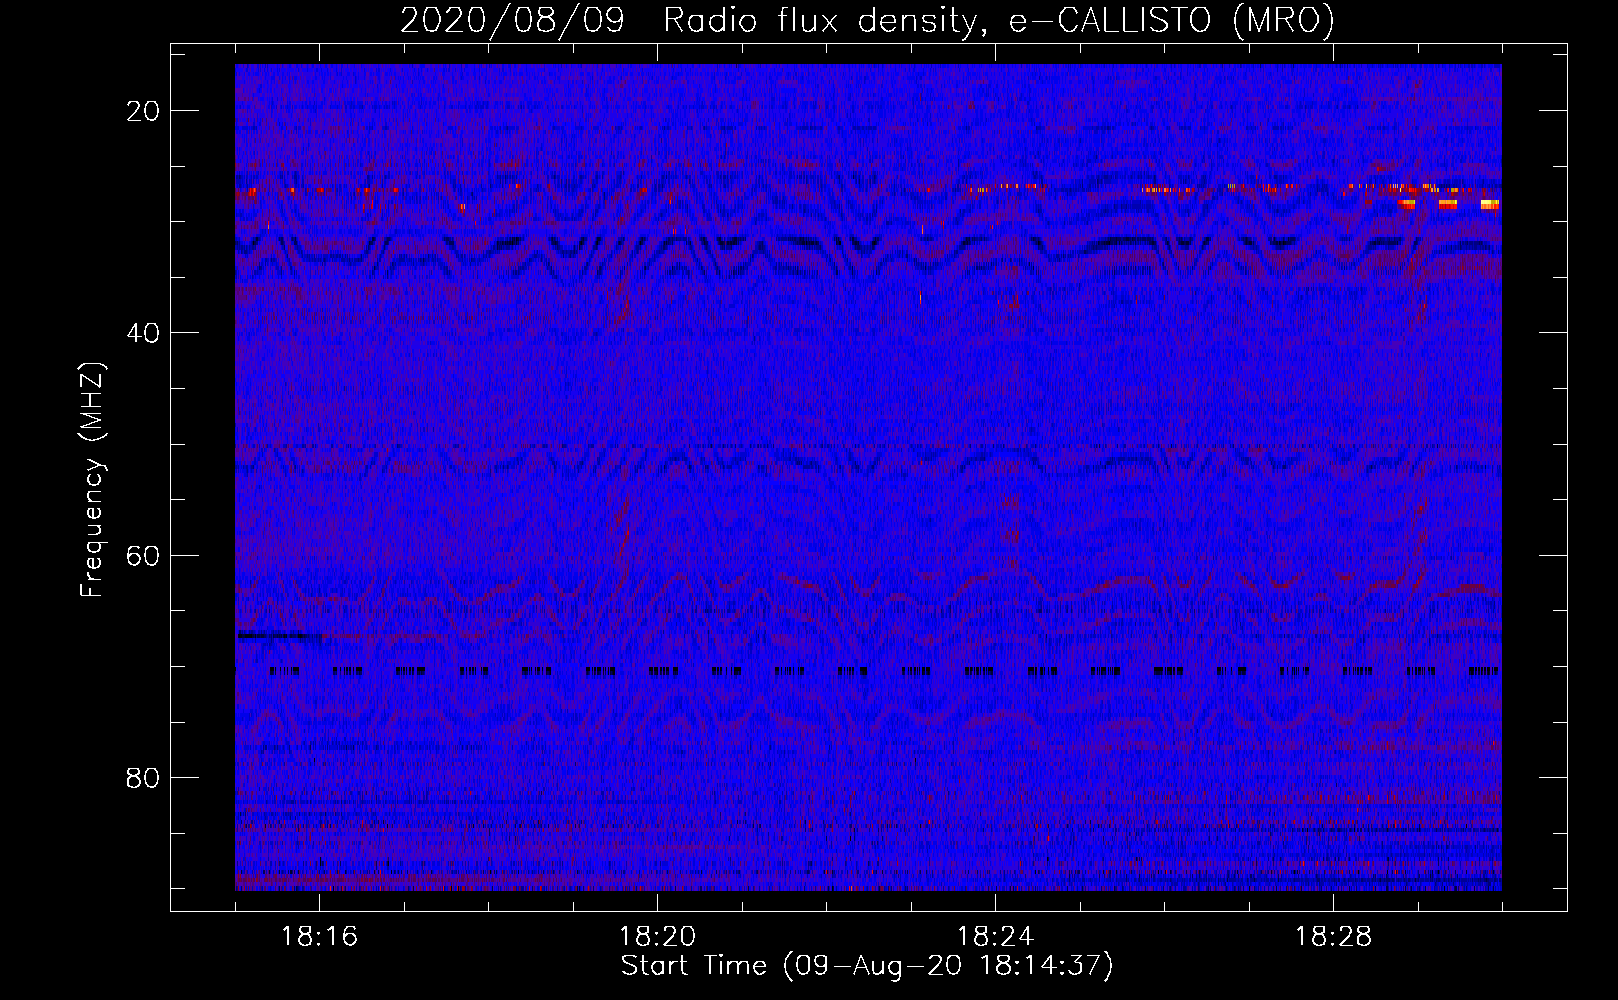Click the '18:24' time tick label
The height and width of the screenshot is (1000, 1618).
click(x=995, y=937)
